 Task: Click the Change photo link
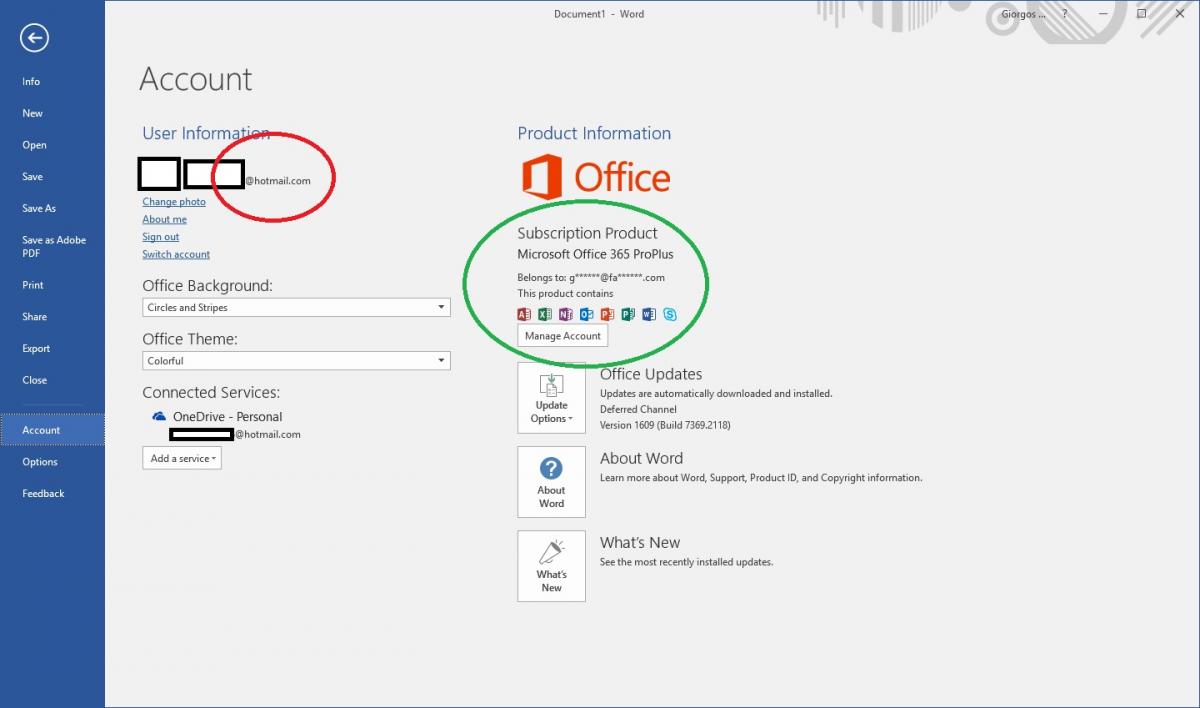174,202
